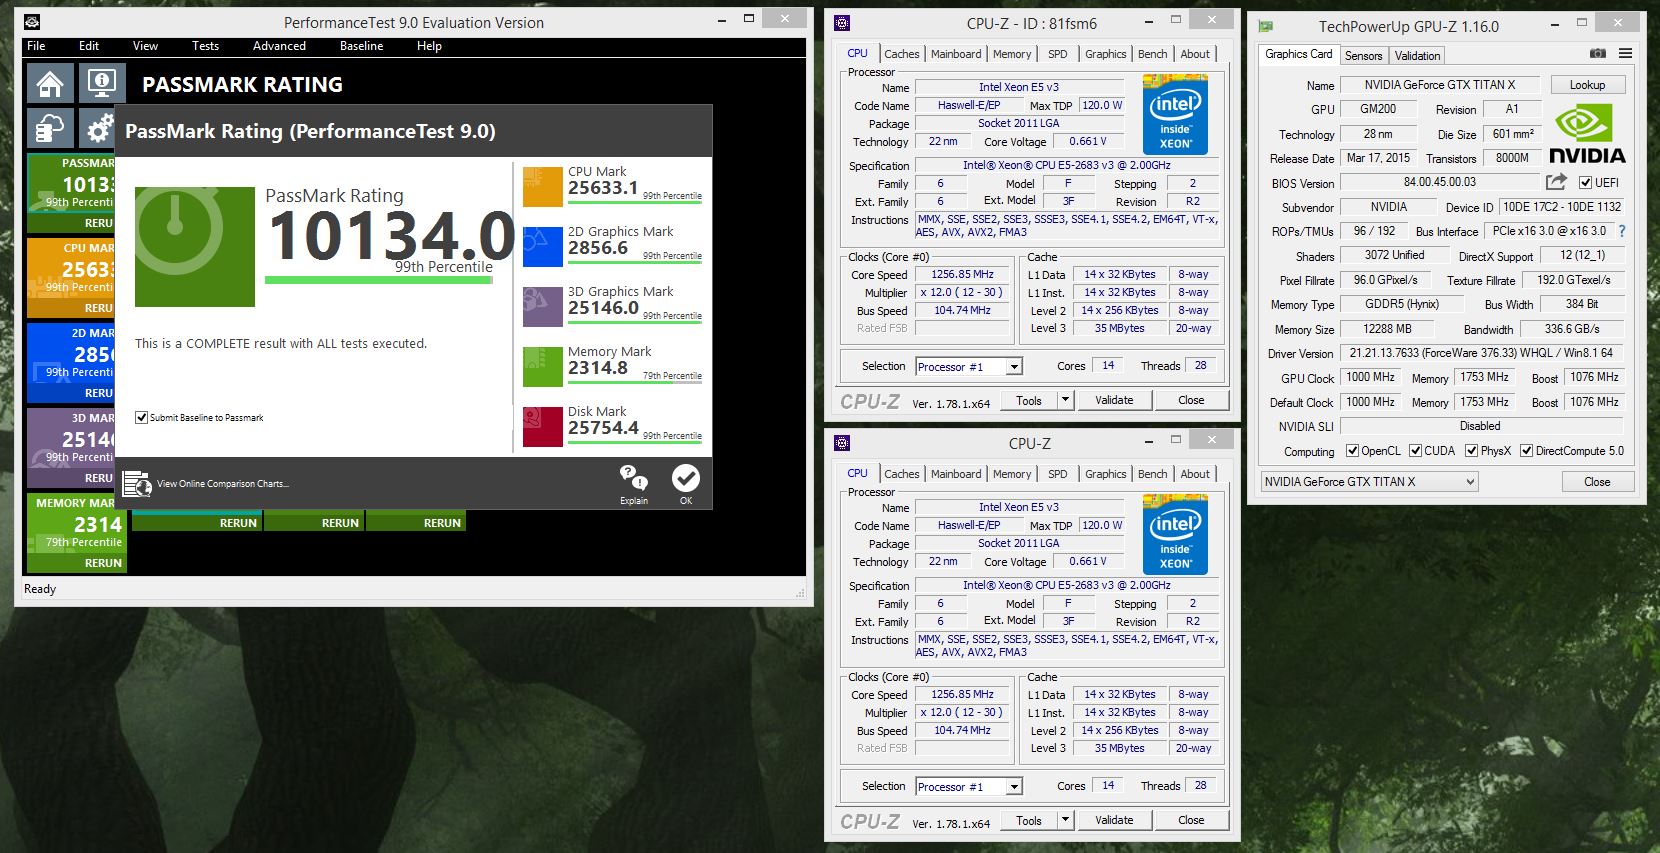Open the GPU-Z hamburger menu icon
The image size is (1660, 853).
point(1626,54)
